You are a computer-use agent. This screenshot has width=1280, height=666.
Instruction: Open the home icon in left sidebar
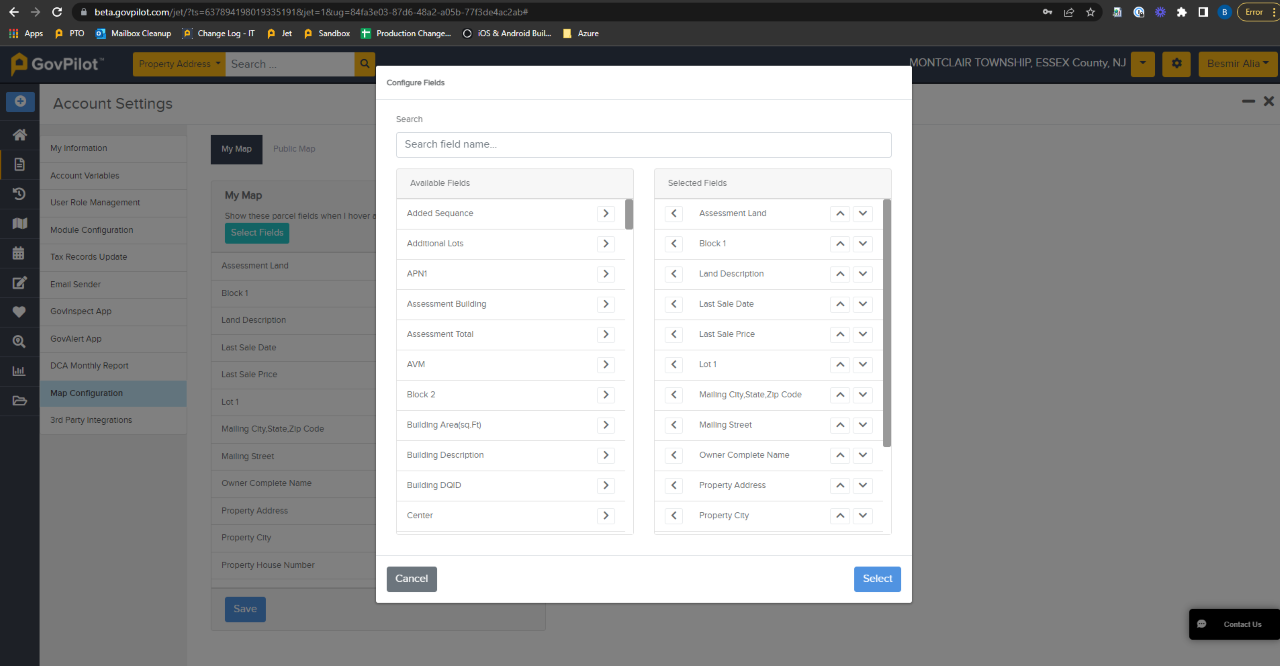coord(19,135)
